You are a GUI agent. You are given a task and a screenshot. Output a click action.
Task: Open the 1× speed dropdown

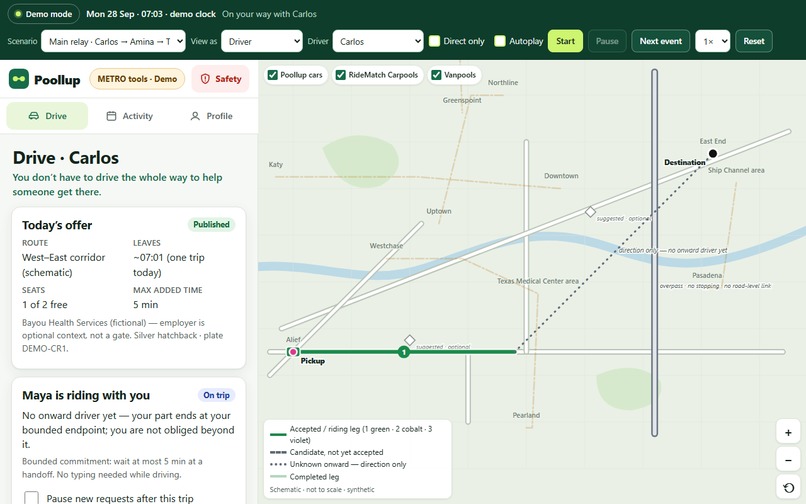click(x=712, y=41)
